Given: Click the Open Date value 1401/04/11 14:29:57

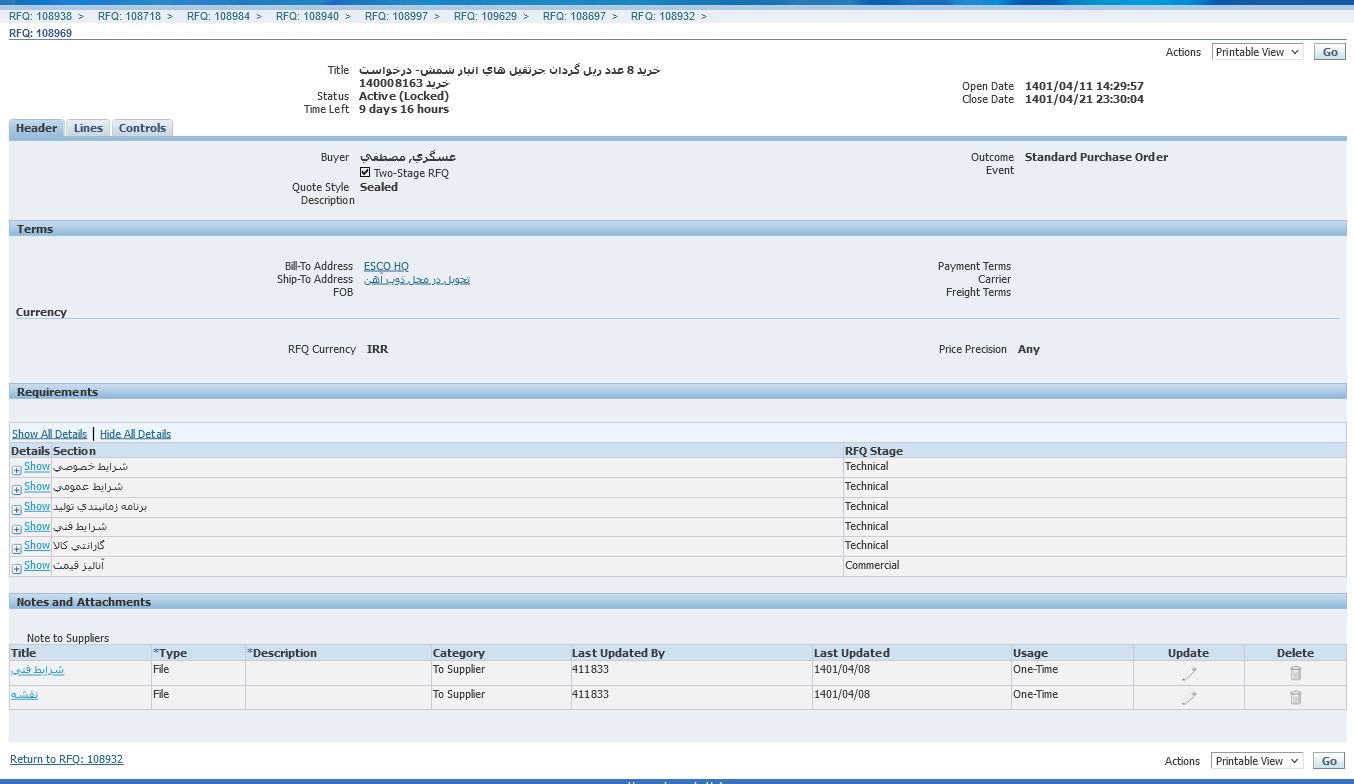Looking at the screenshot, I should (1084, 86).
